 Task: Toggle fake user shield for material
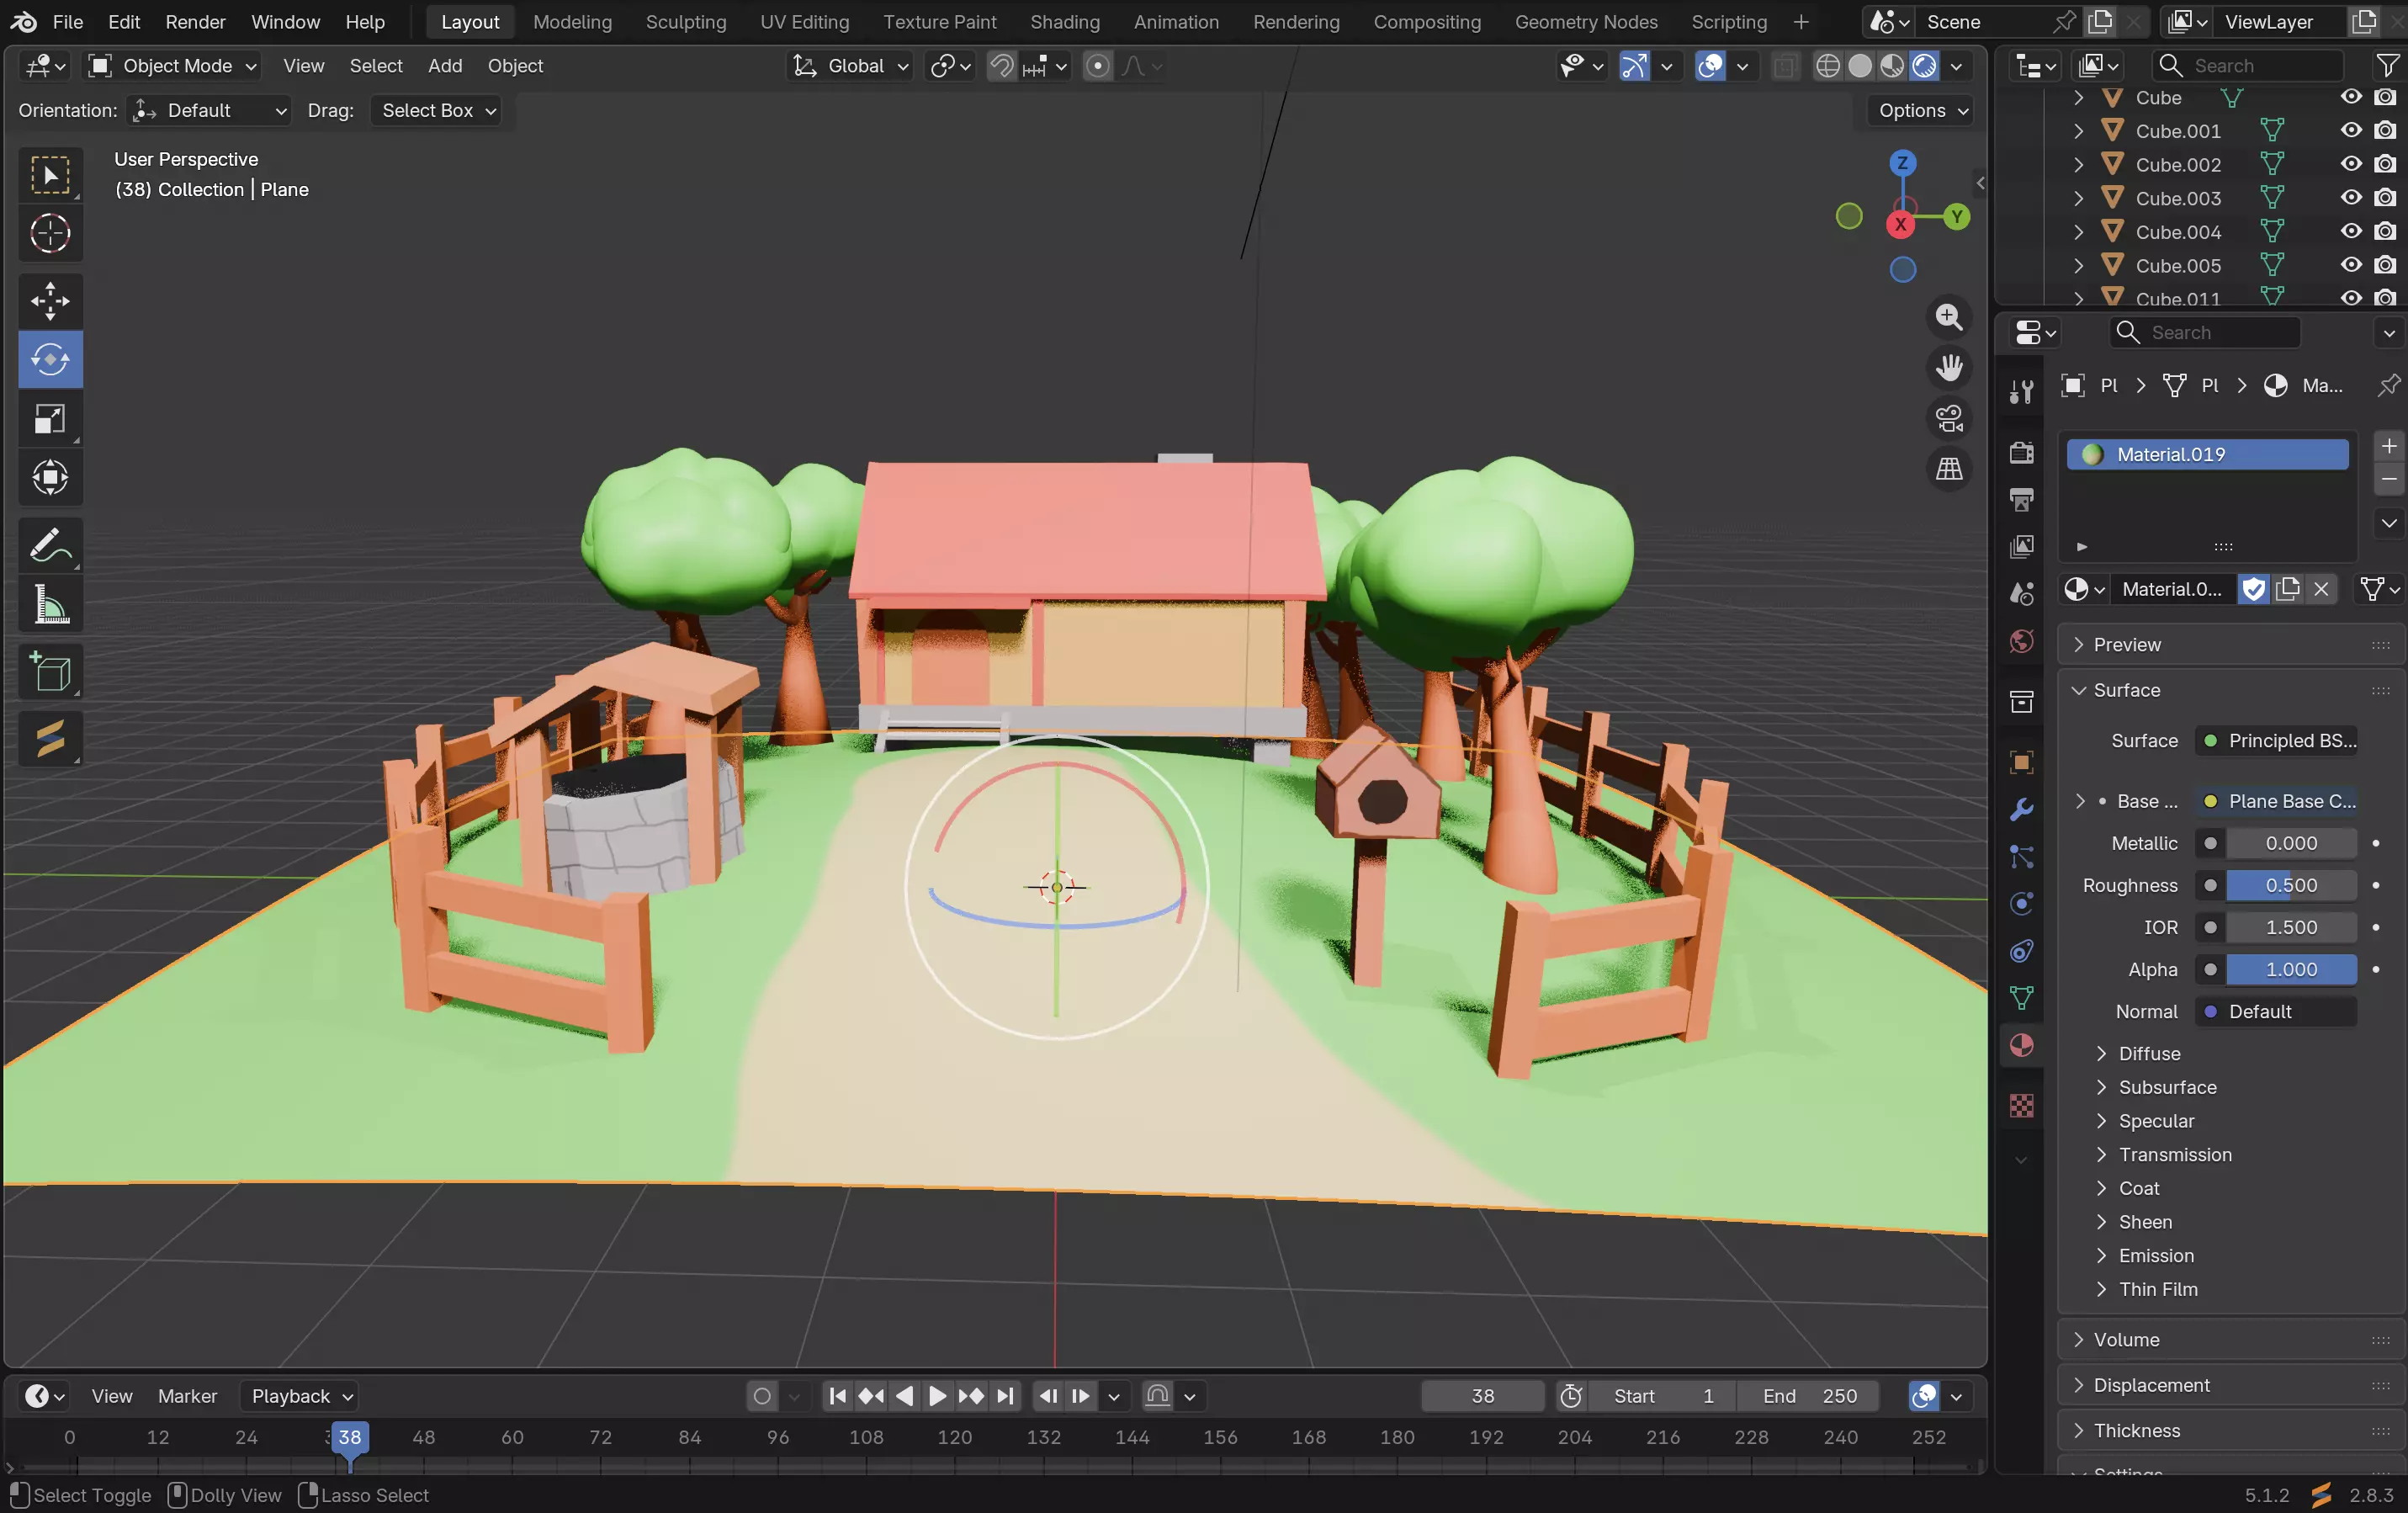[x=2253, y=589]
